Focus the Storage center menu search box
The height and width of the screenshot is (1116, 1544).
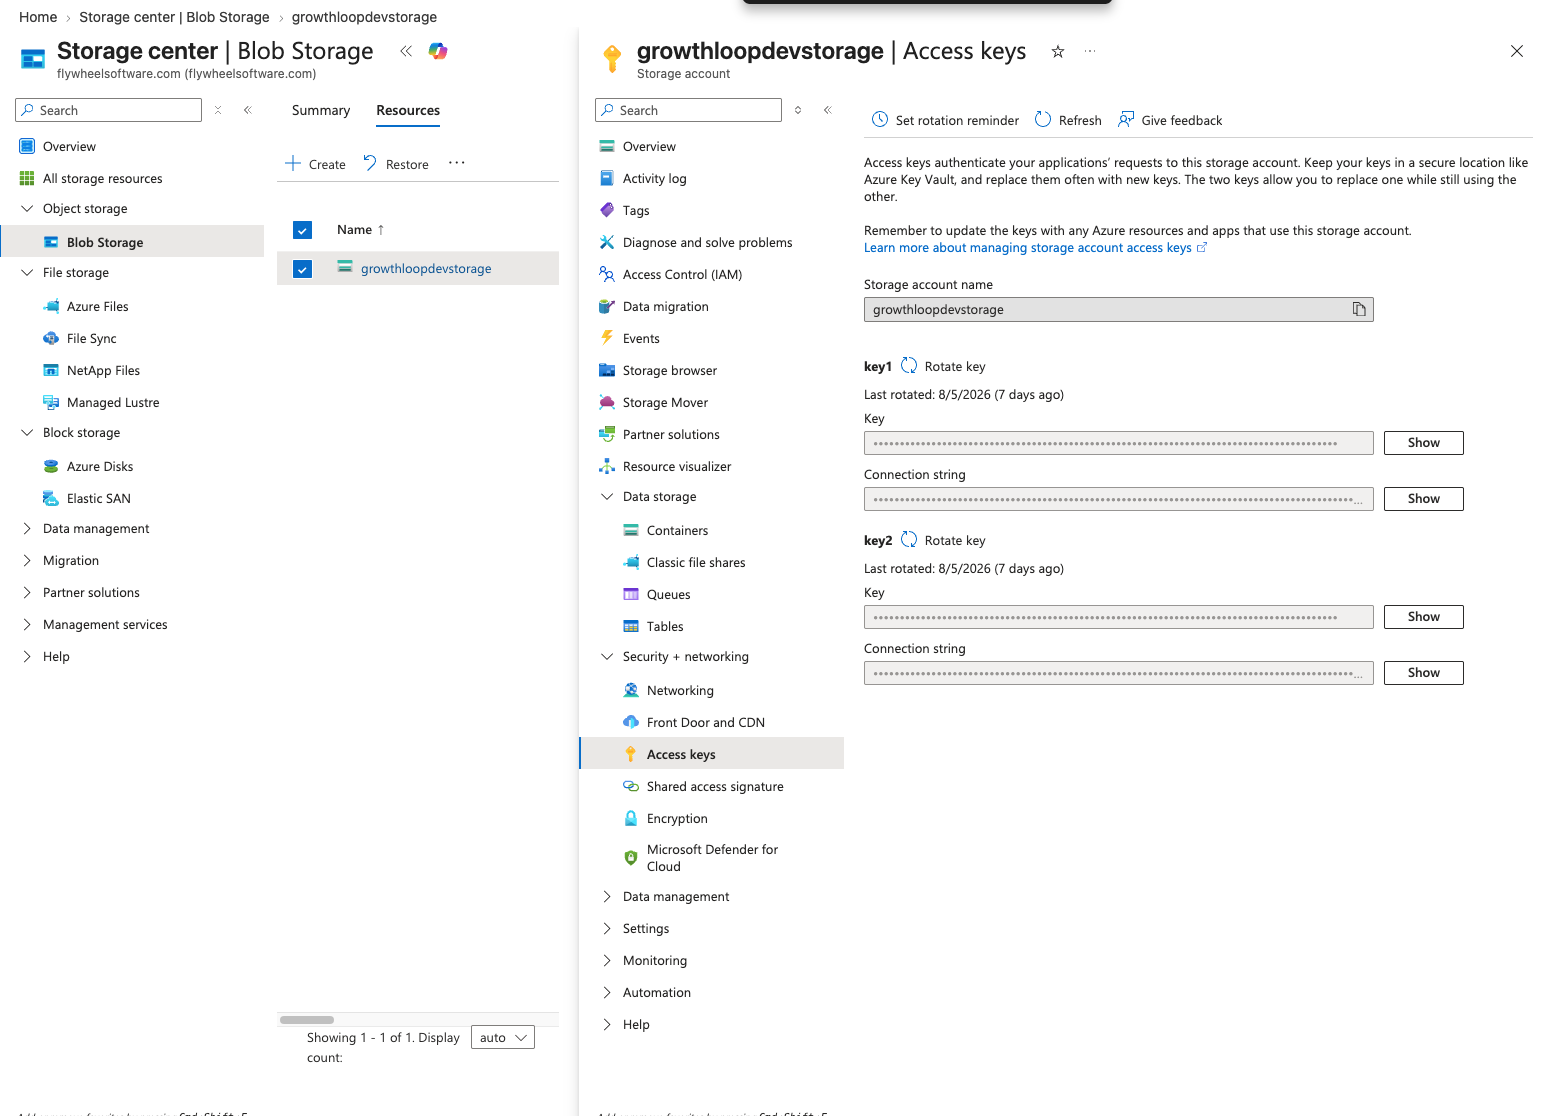[108, 110]
